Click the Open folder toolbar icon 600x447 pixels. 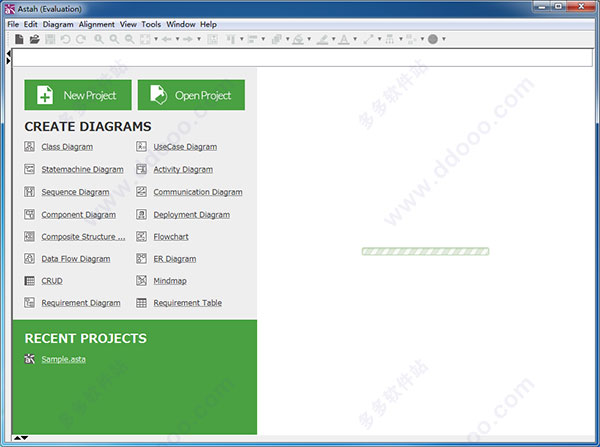click(35, 39)
